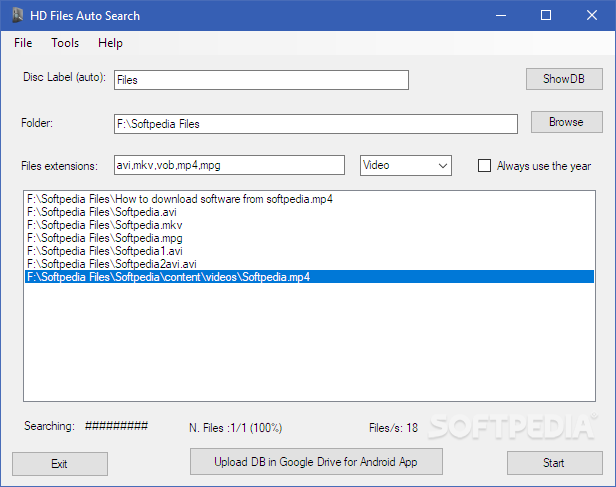
Task: Select the 'Softpedia.avi' list row
Action: [x=309, y=212]
